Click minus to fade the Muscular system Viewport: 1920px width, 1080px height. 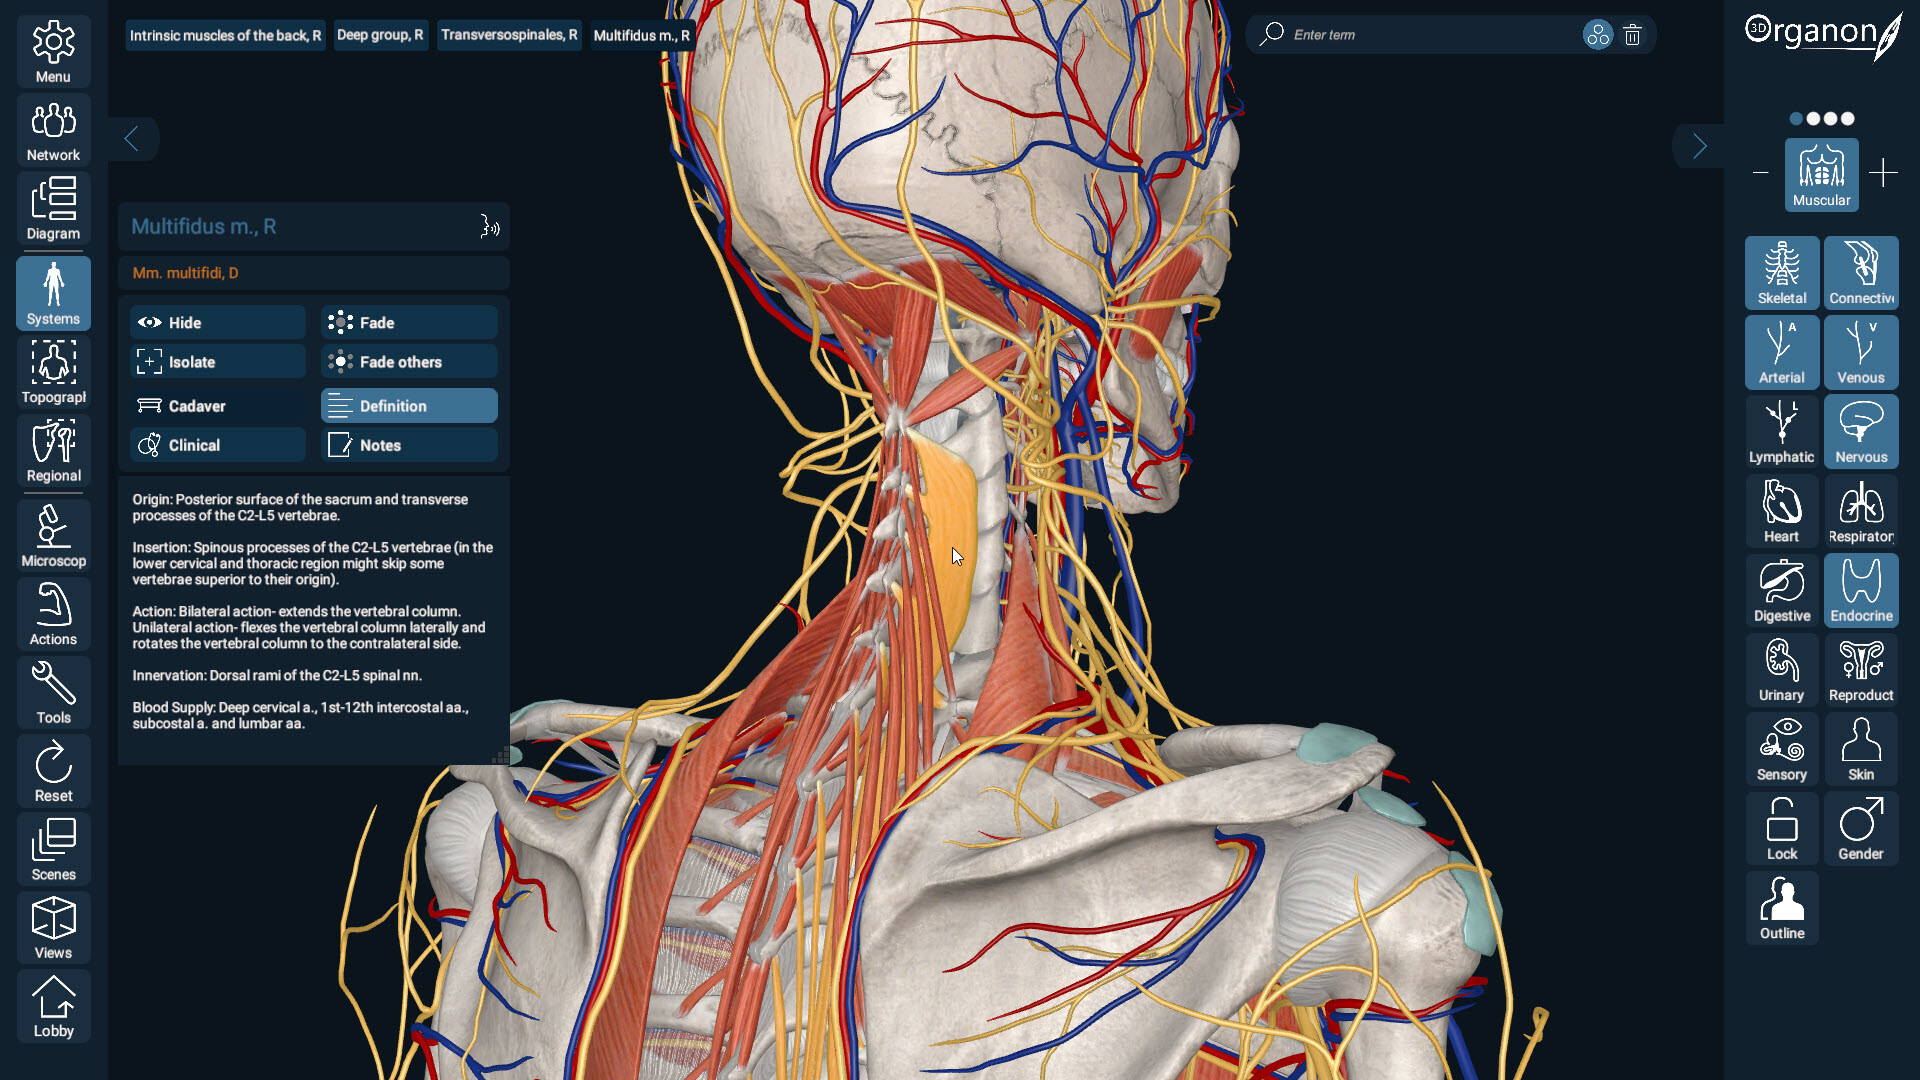(1761, 172)
